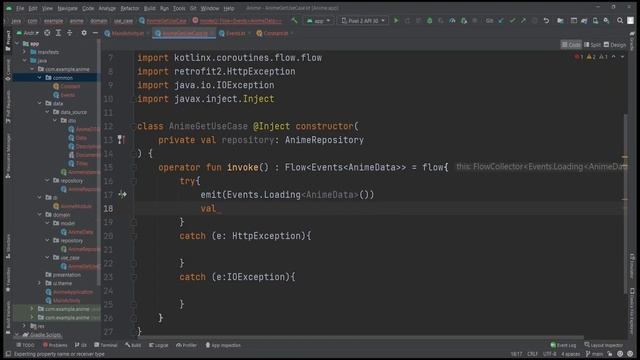
Task: Open the Project tool window side tab
Action: coord(8,41)
